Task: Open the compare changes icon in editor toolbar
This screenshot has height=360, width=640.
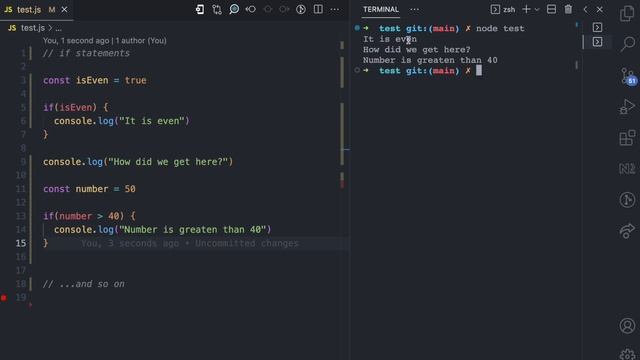Action: 217,9
